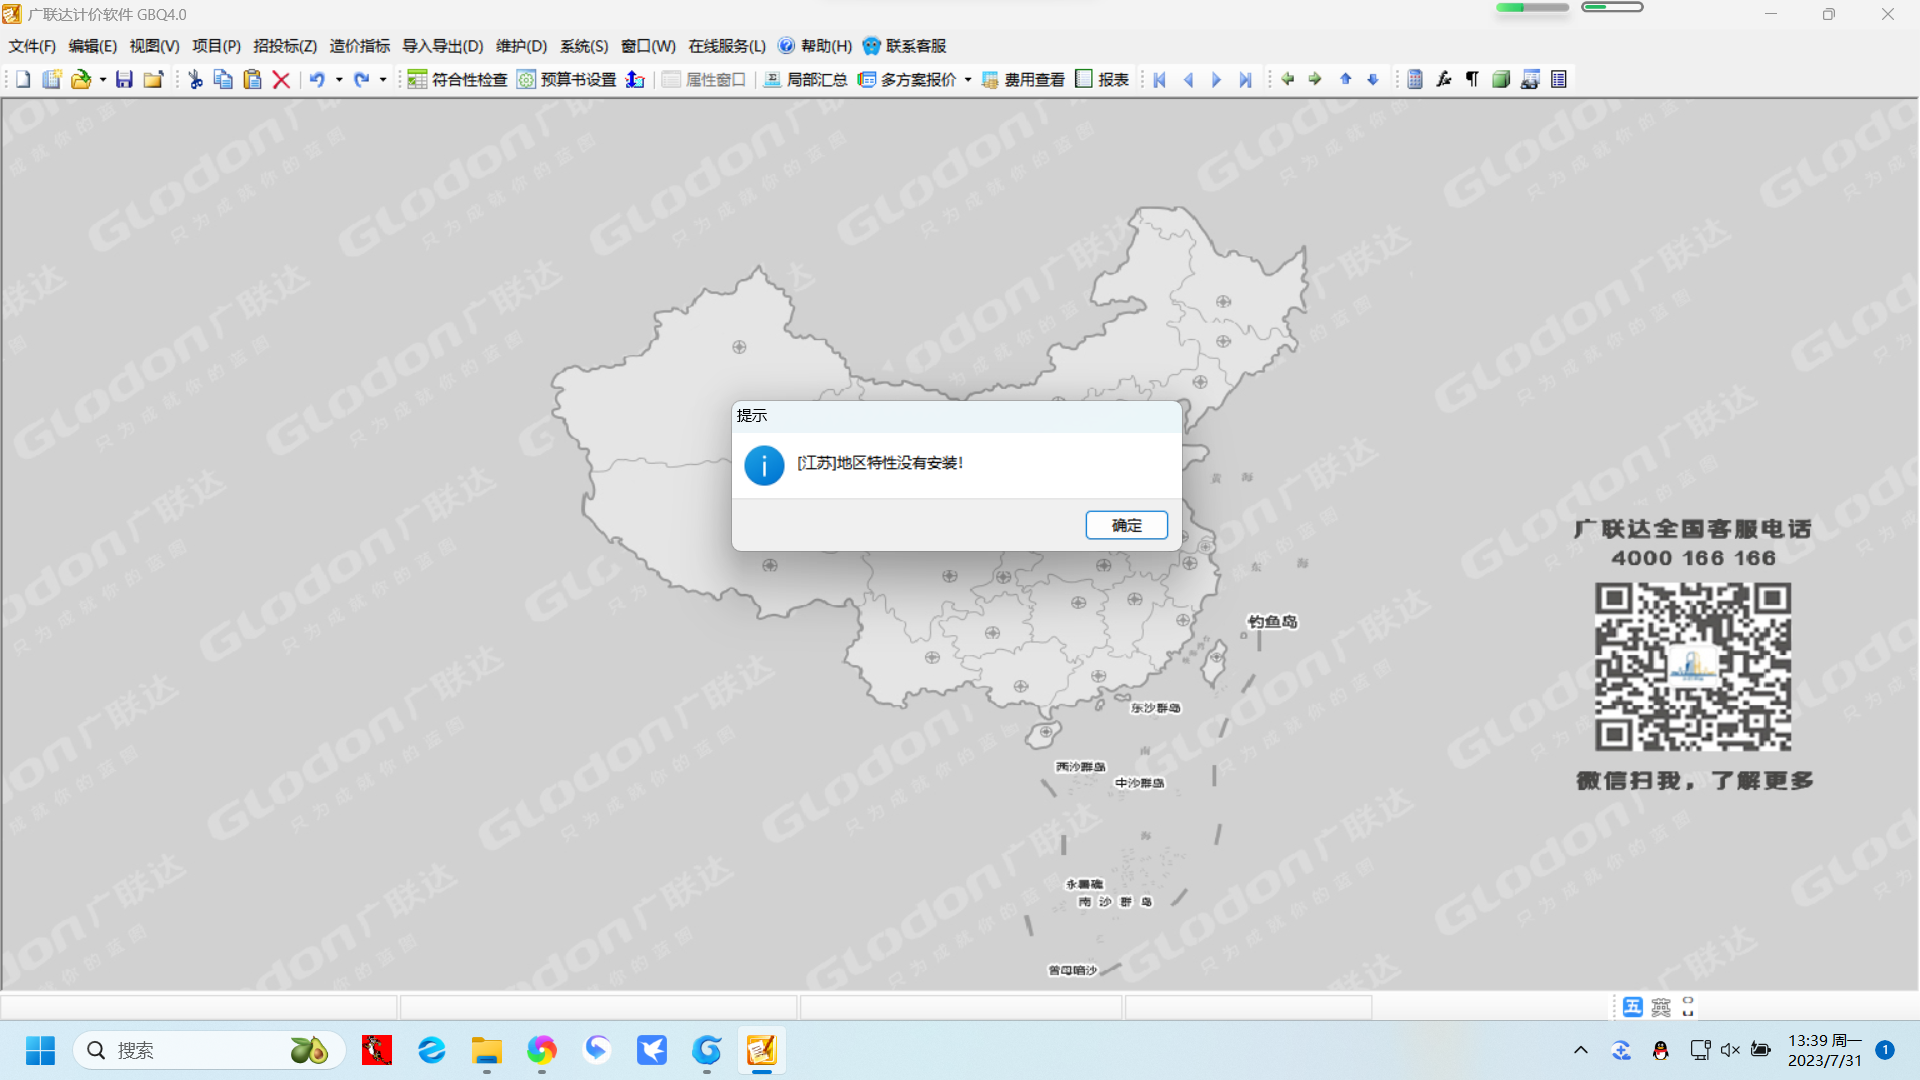Open the 系统(S) menu
The width and height of the screenshot is (1920, 1080).
(x=584, y=46)
